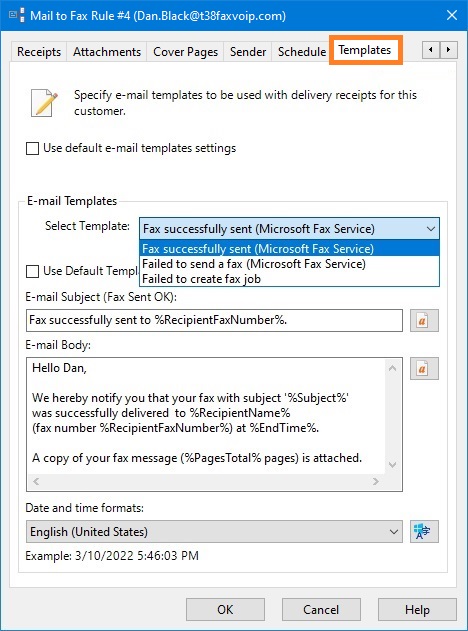
Task: Click the right tab scroll arrow
Action: [448, 50]
